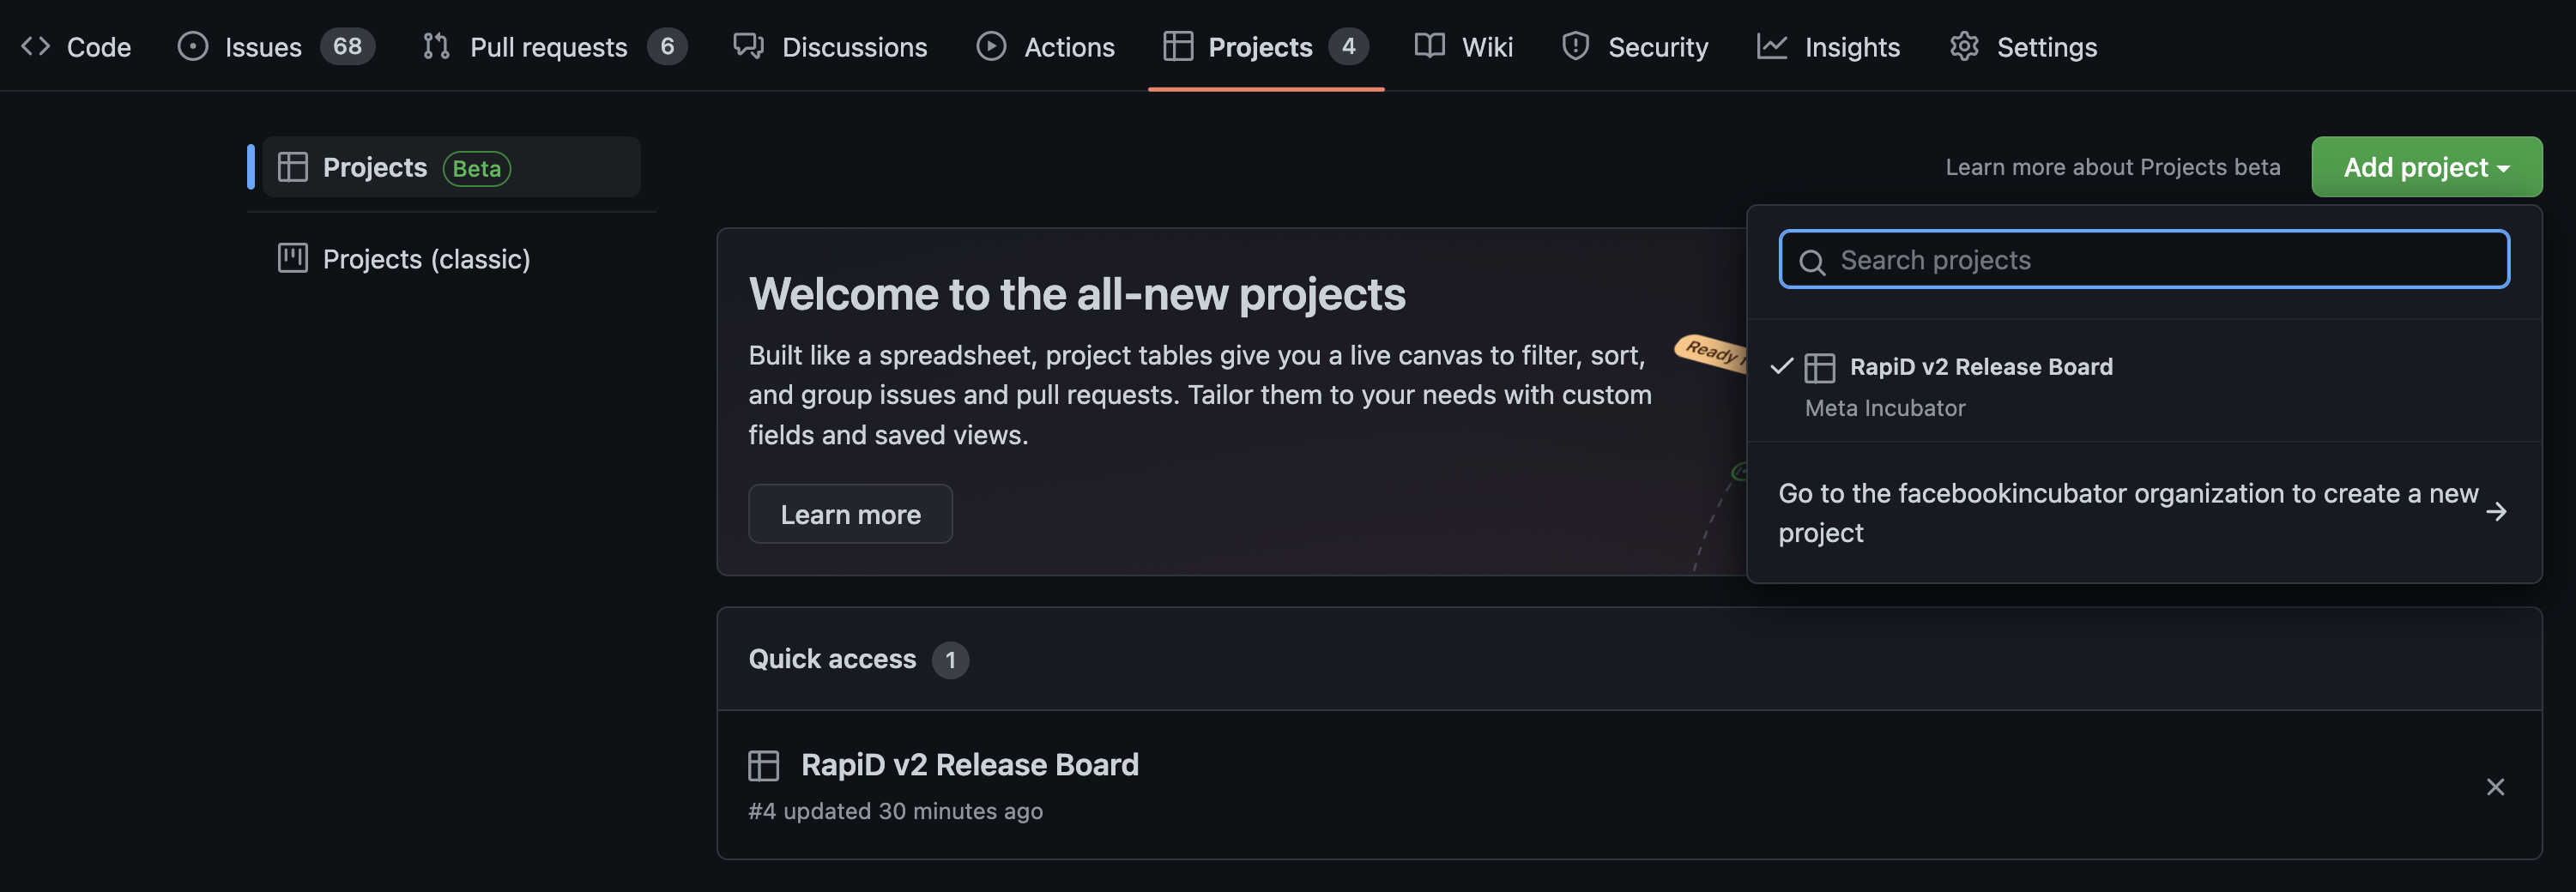Open the Settings gear icon
Screen dimensions: 2576x892
[x=1964, y=46]
